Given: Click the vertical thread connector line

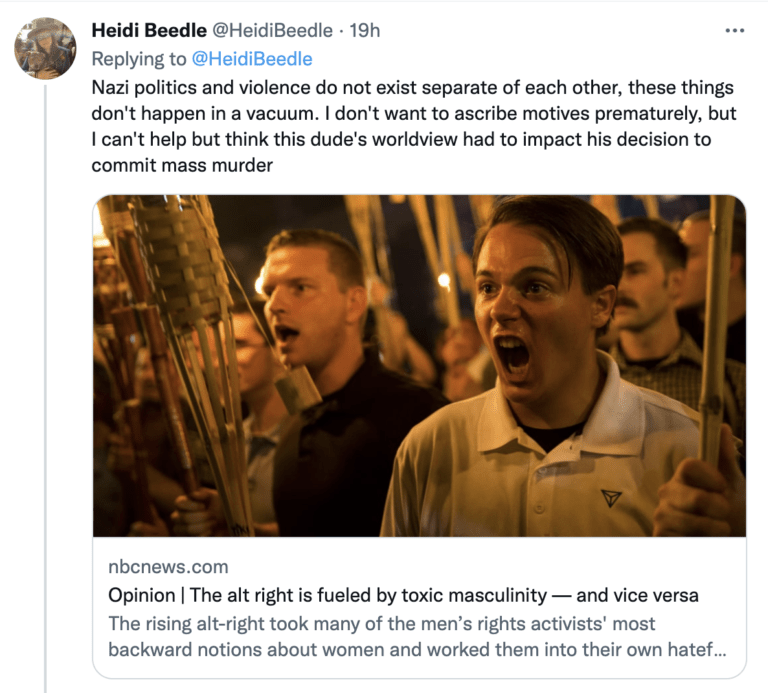Looking at the screenshot, I should (x=45, y=400).
